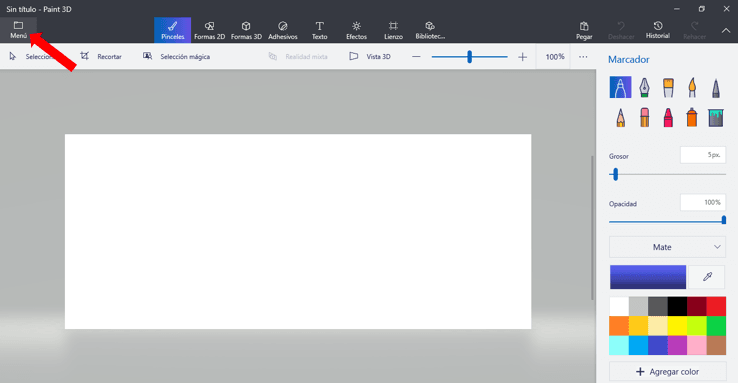This screenshot has width=738, height=383.
Task: Click the Opacidad value field
Action: tap(703, 202)
